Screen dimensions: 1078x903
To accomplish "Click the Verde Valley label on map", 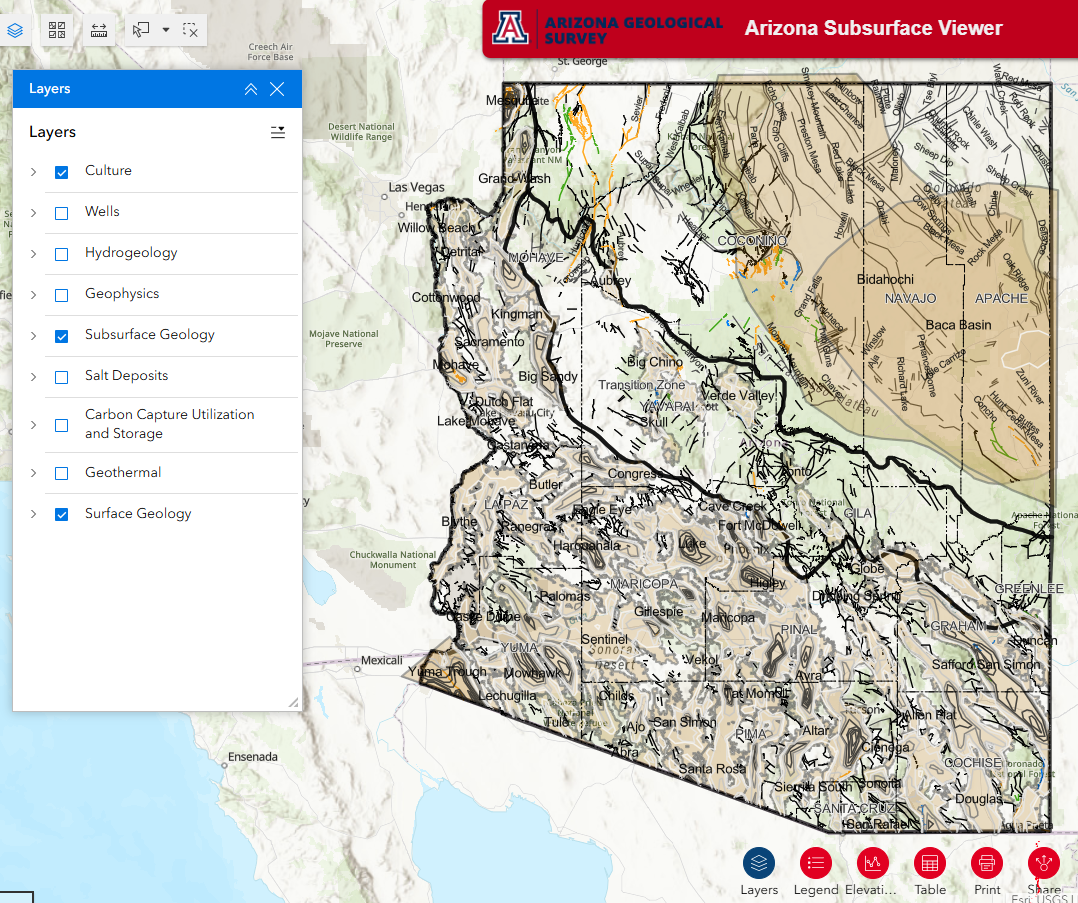I will pyautogui.click(x=738, y=395).
